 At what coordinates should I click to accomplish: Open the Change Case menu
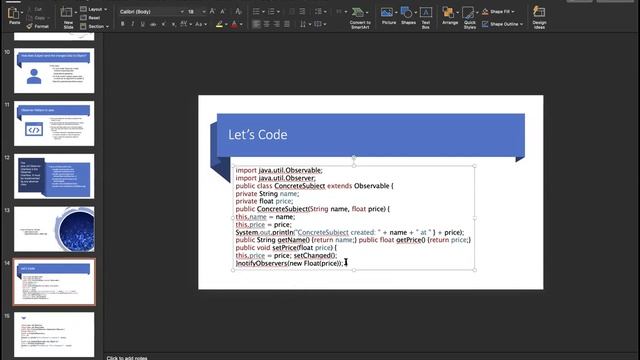tap(200, 24)
